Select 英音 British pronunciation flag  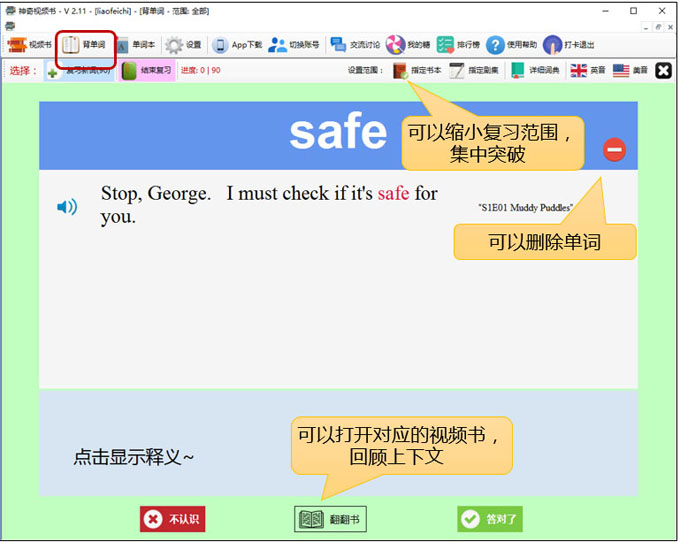pos(588,70)
